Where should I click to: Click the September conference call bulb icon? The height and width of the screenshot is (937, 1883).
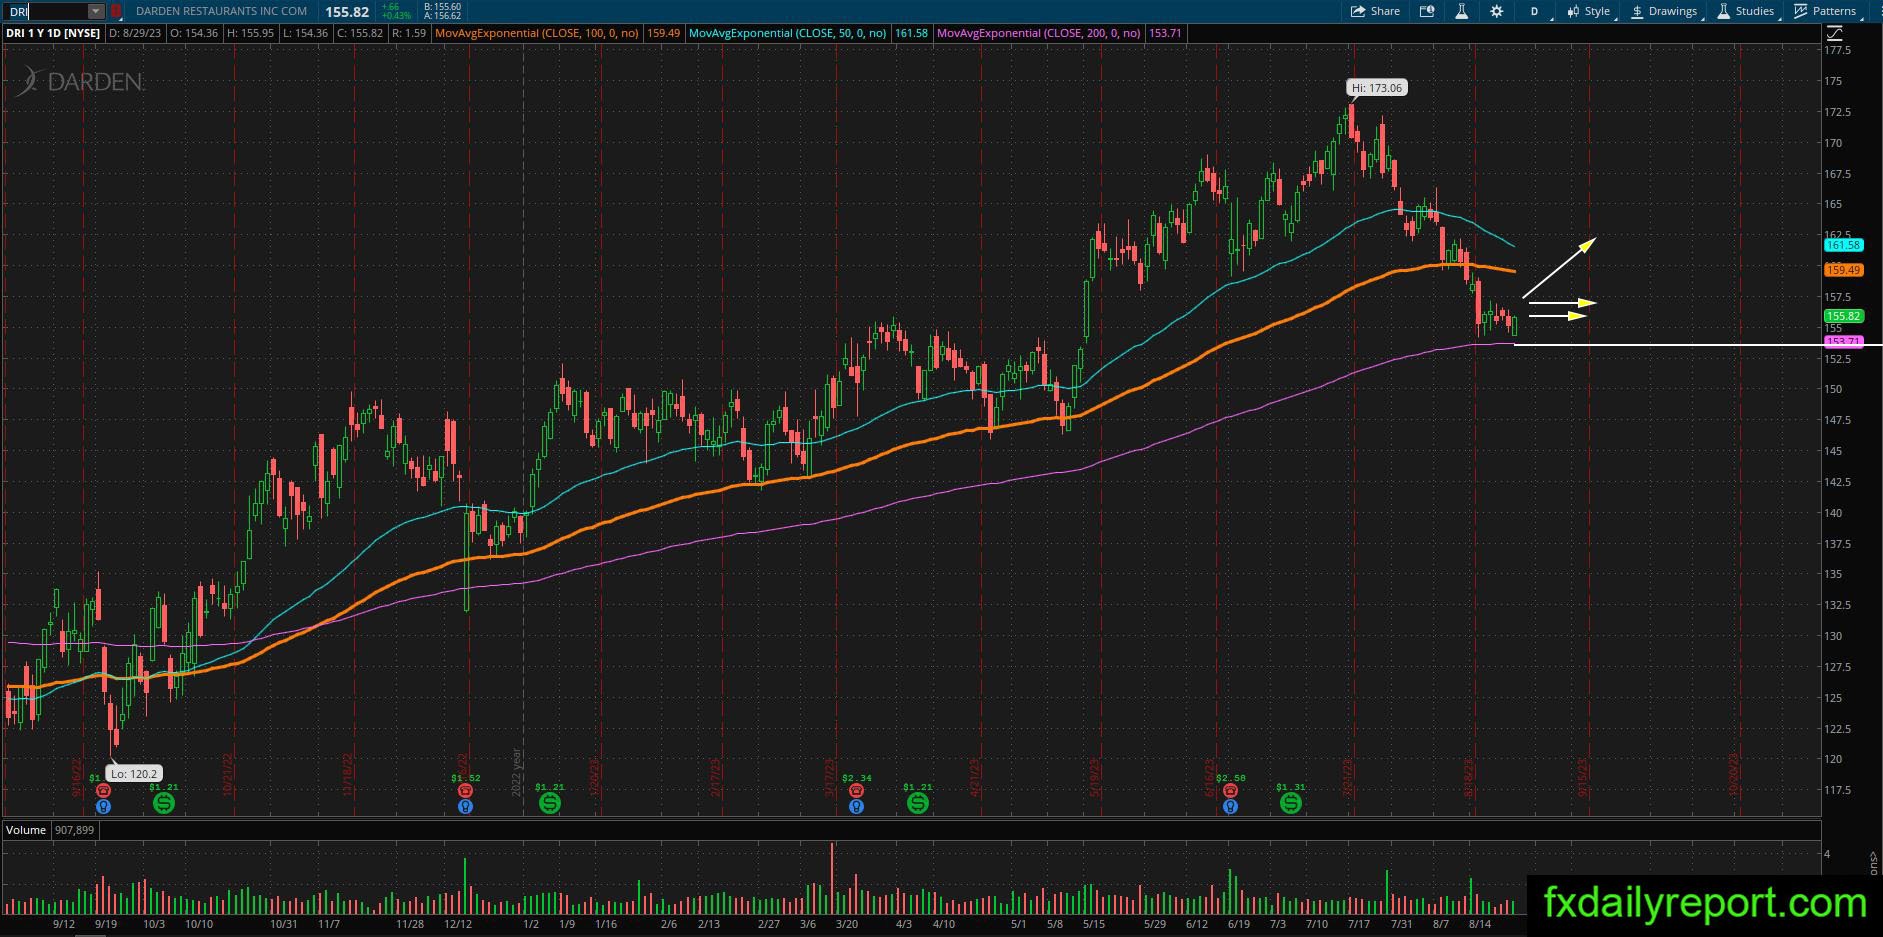(103, 806)
